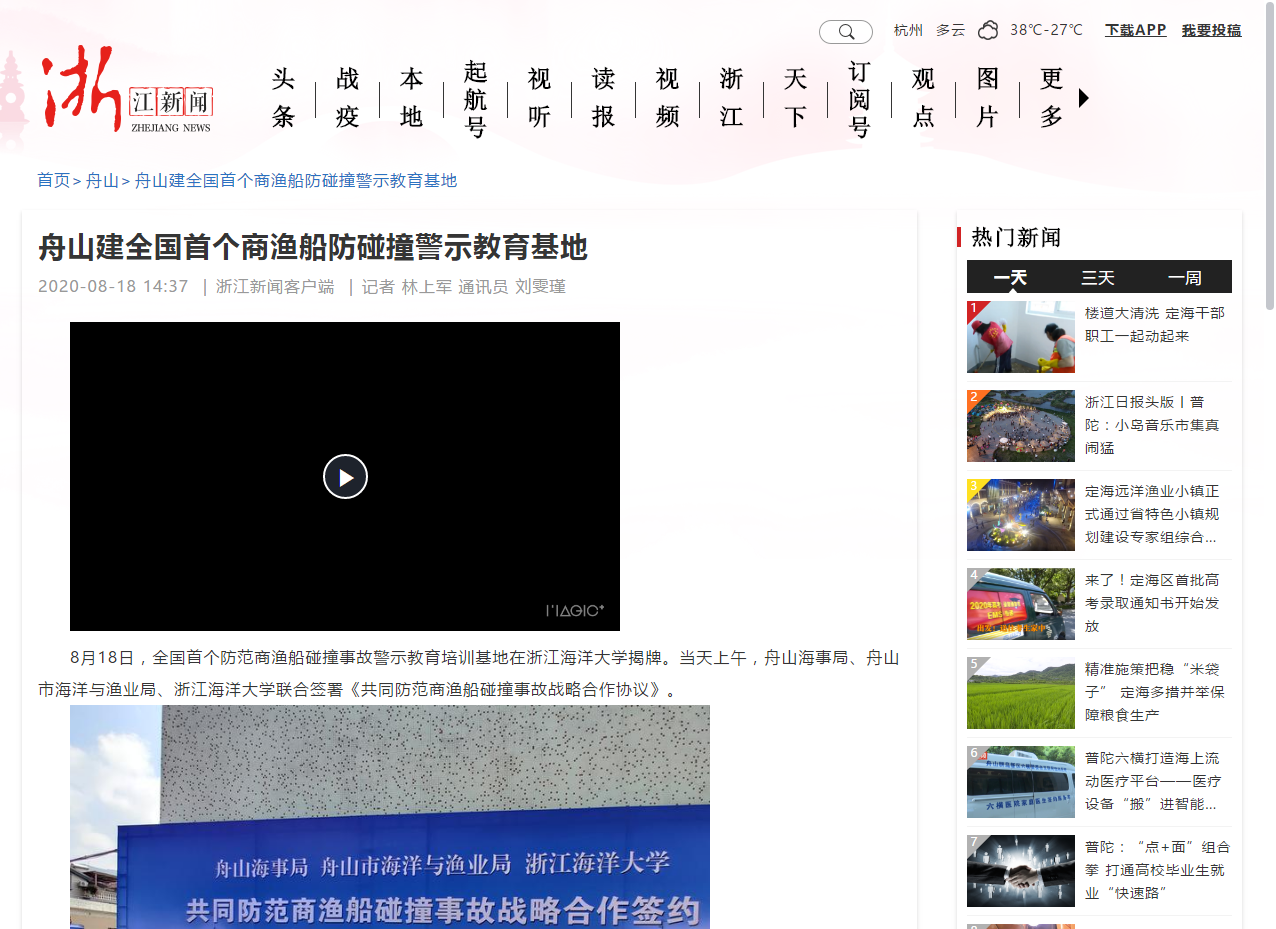Open the 观点 navigation menu
Screen dimensions: 1276x929
point(924,98)
